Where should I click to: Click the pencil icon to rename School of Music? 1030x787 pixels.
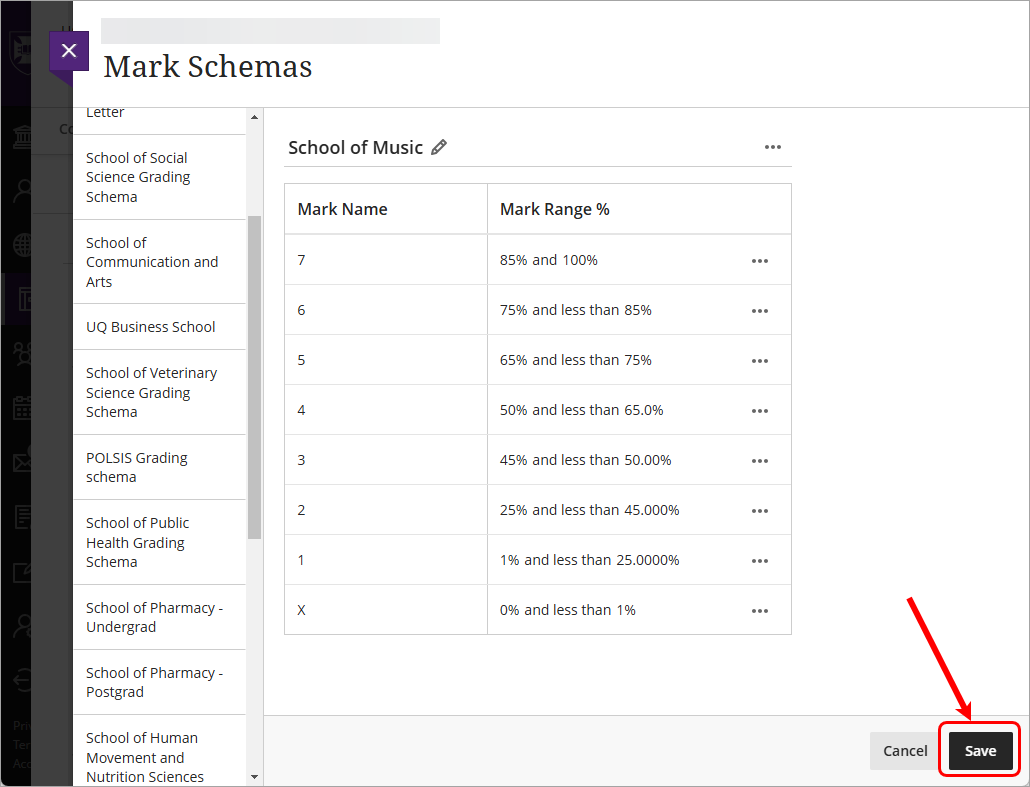[x=439, y=146]
